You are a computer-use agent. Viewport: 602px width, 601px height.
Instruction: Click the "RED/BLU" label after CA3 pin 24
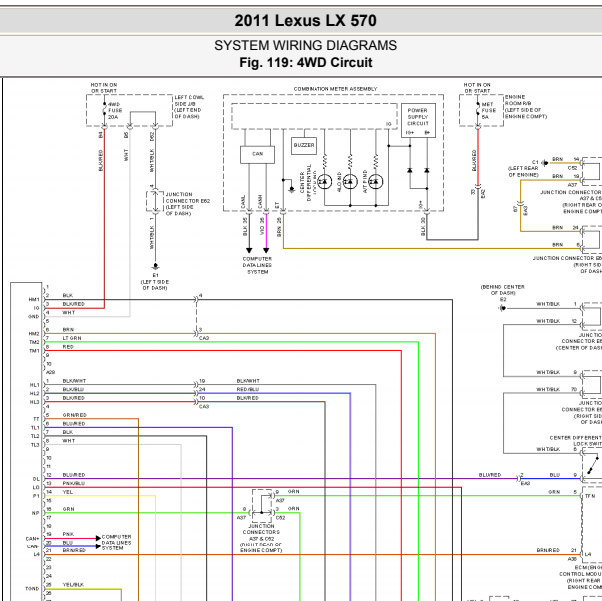coord(248,389)
